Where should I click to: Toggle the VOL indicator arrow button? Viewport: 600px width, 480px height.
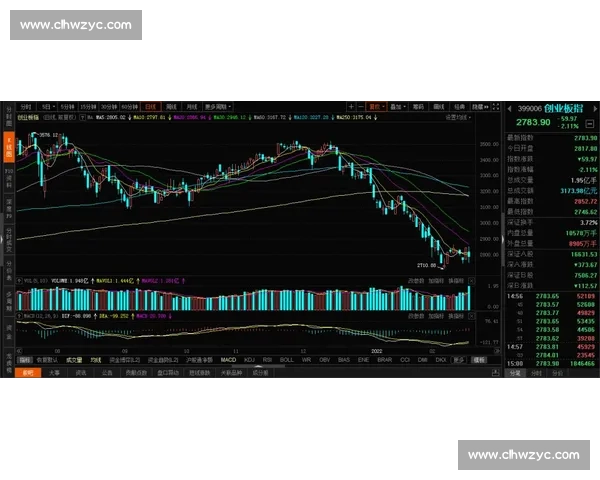click(19, 281)
